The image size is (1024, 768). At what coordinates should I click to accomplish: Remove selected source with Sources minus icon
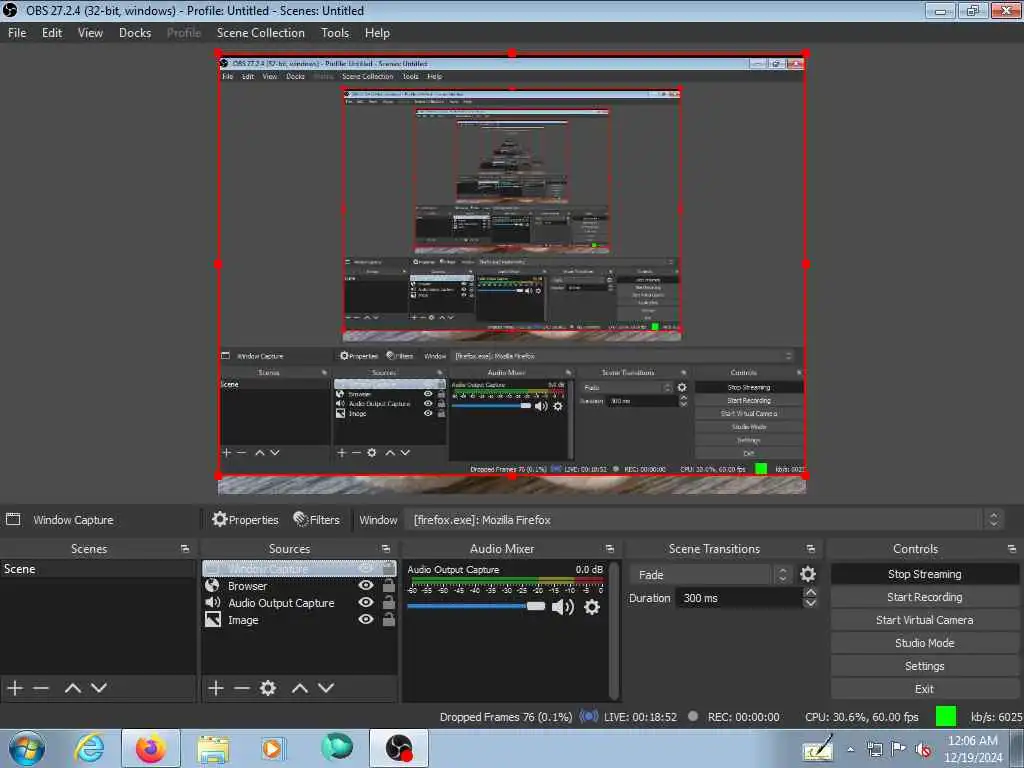pyautogui.click(x=242, y=688)
